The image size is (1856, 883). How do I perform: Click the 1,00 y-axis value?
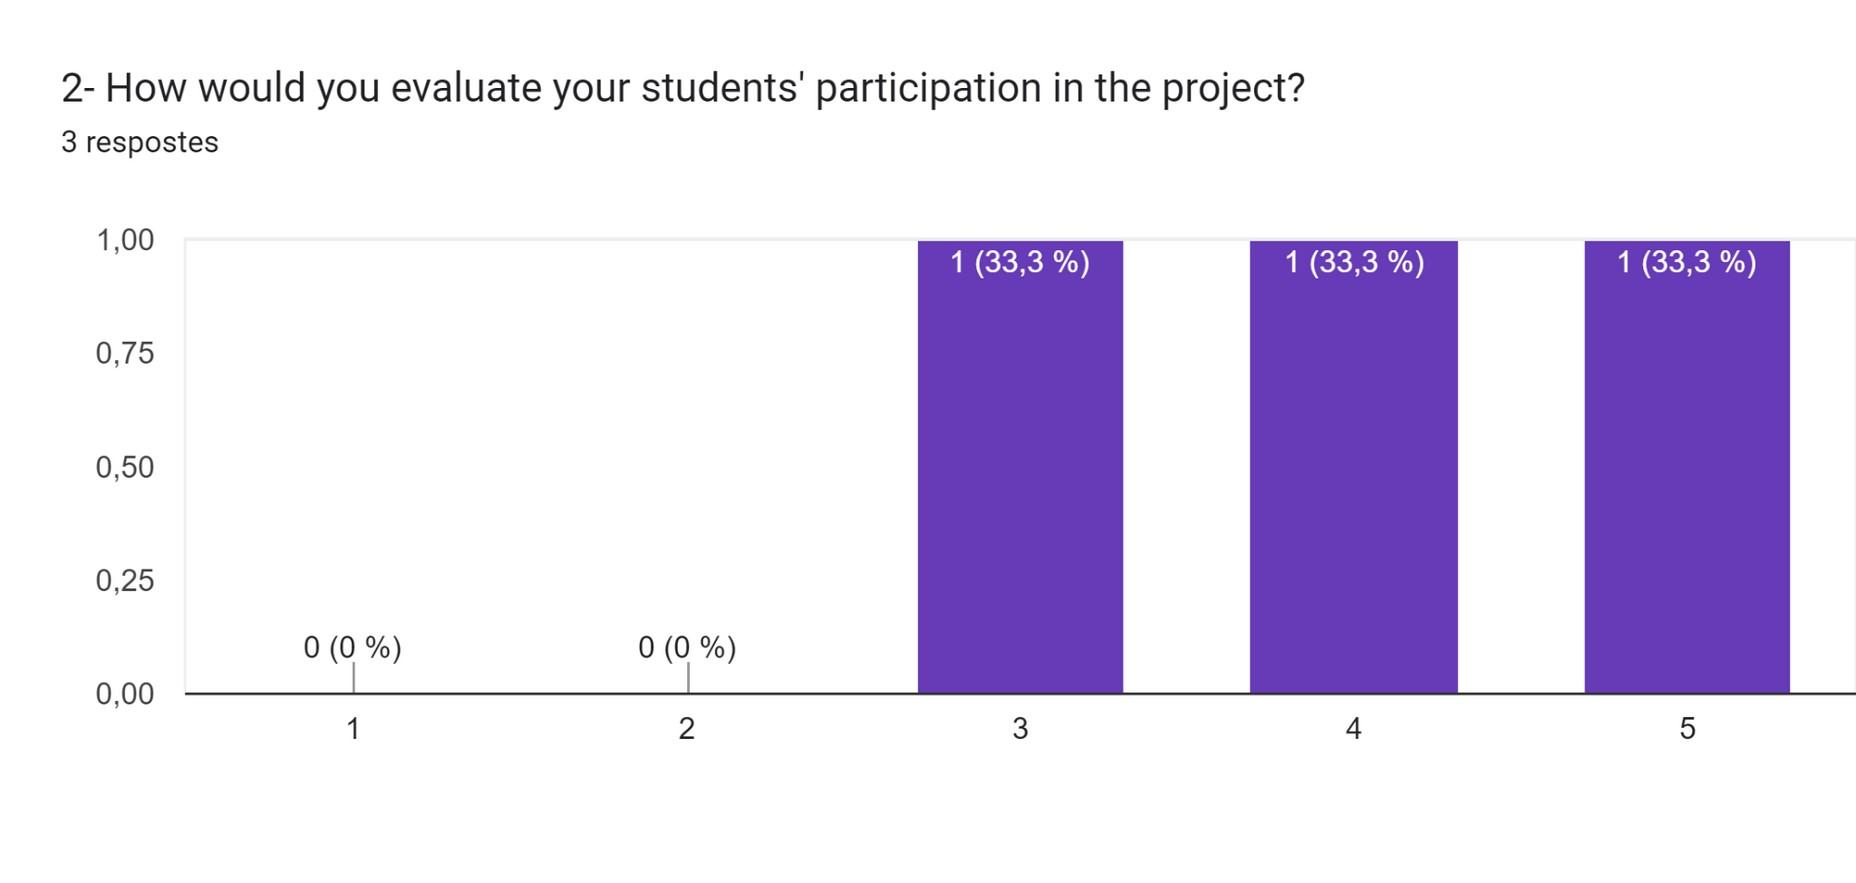tap(125, 240)
